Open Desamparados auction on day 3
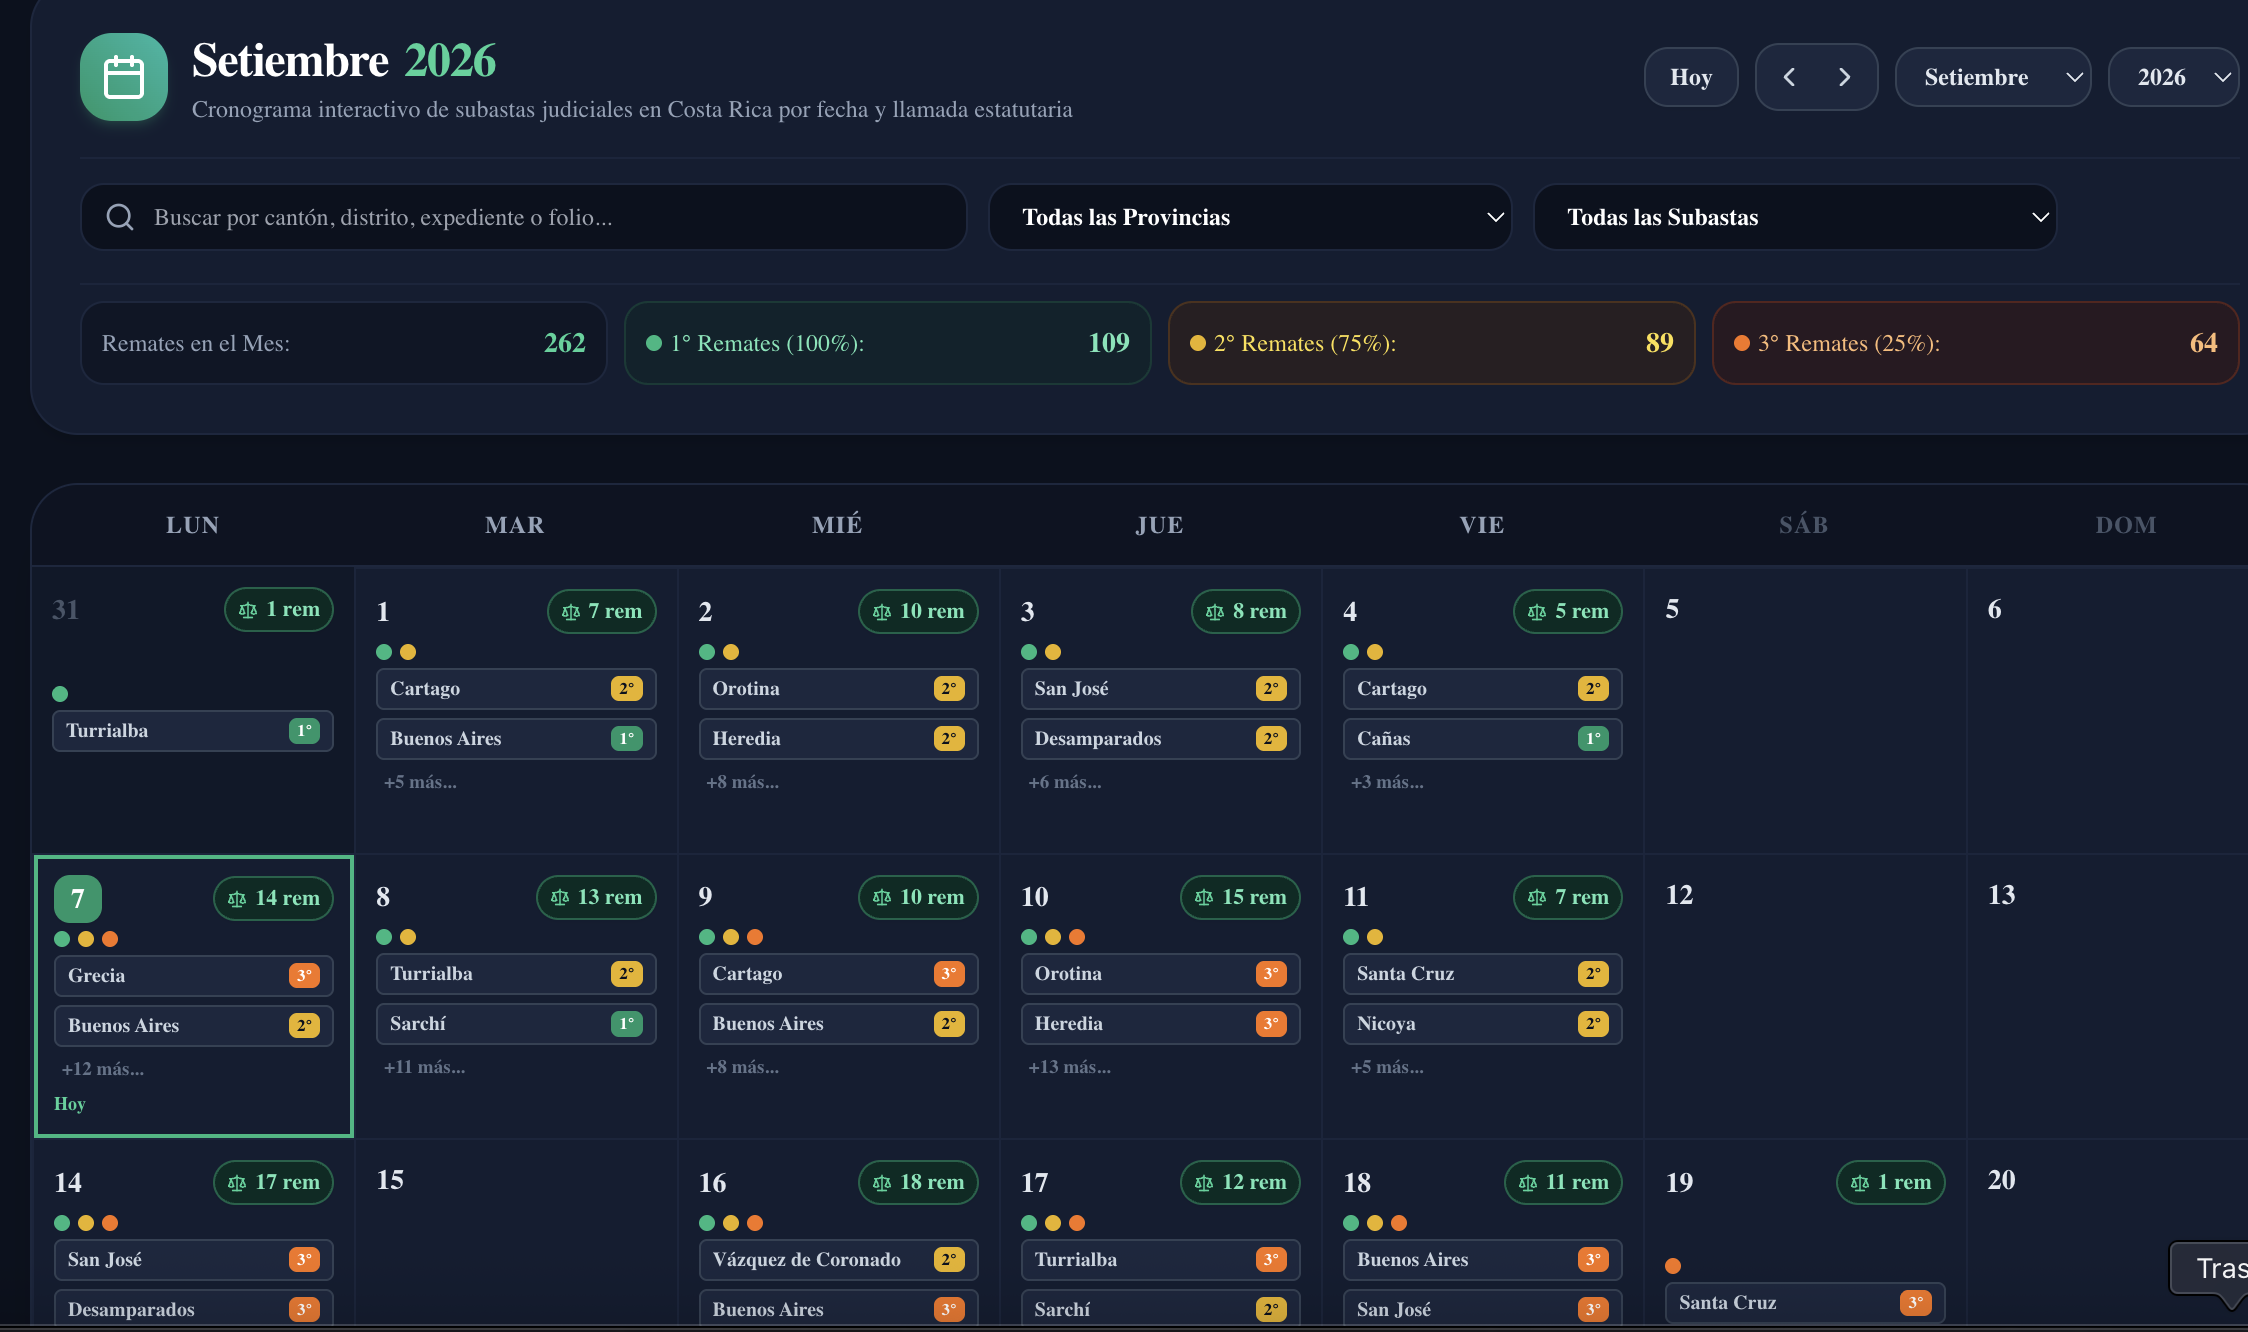Screen dimensions: 2248x1332 (1160, 739)
